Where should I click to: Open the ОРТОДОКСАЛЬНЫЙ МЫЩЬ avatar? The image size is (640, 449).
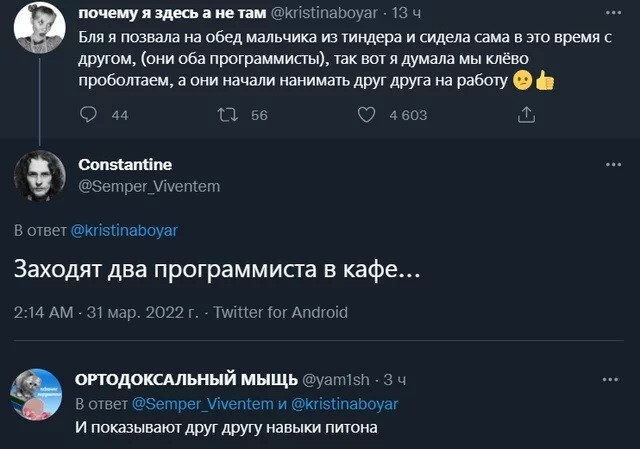pyautogui.click(x=39, y=393)
